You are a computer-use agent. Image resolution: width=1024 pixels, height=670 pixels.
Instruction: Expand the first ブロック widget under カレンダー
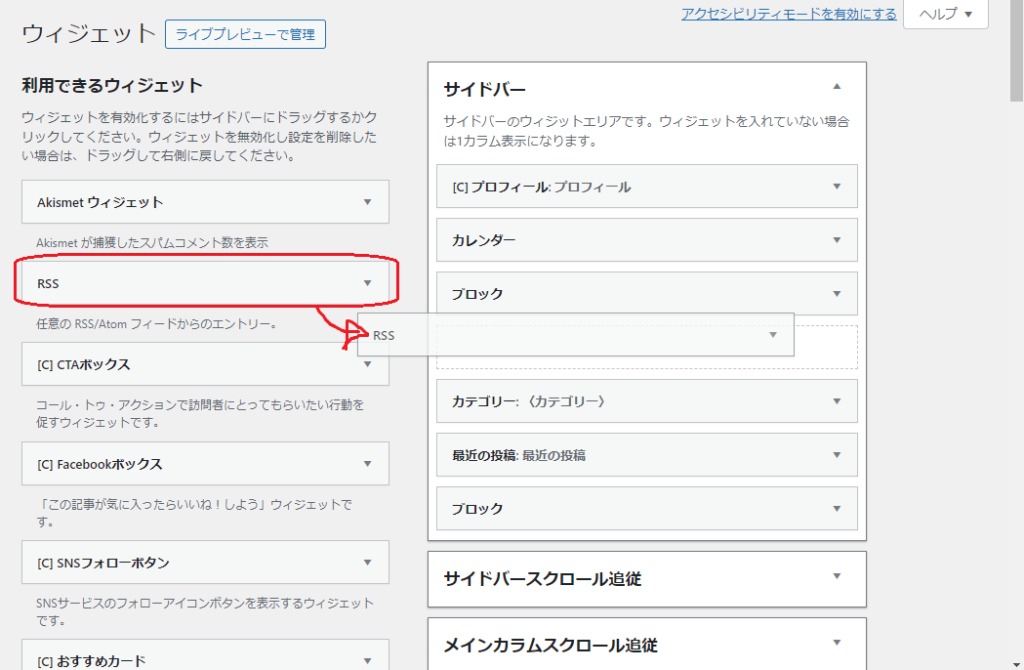(x=837, y=294)
